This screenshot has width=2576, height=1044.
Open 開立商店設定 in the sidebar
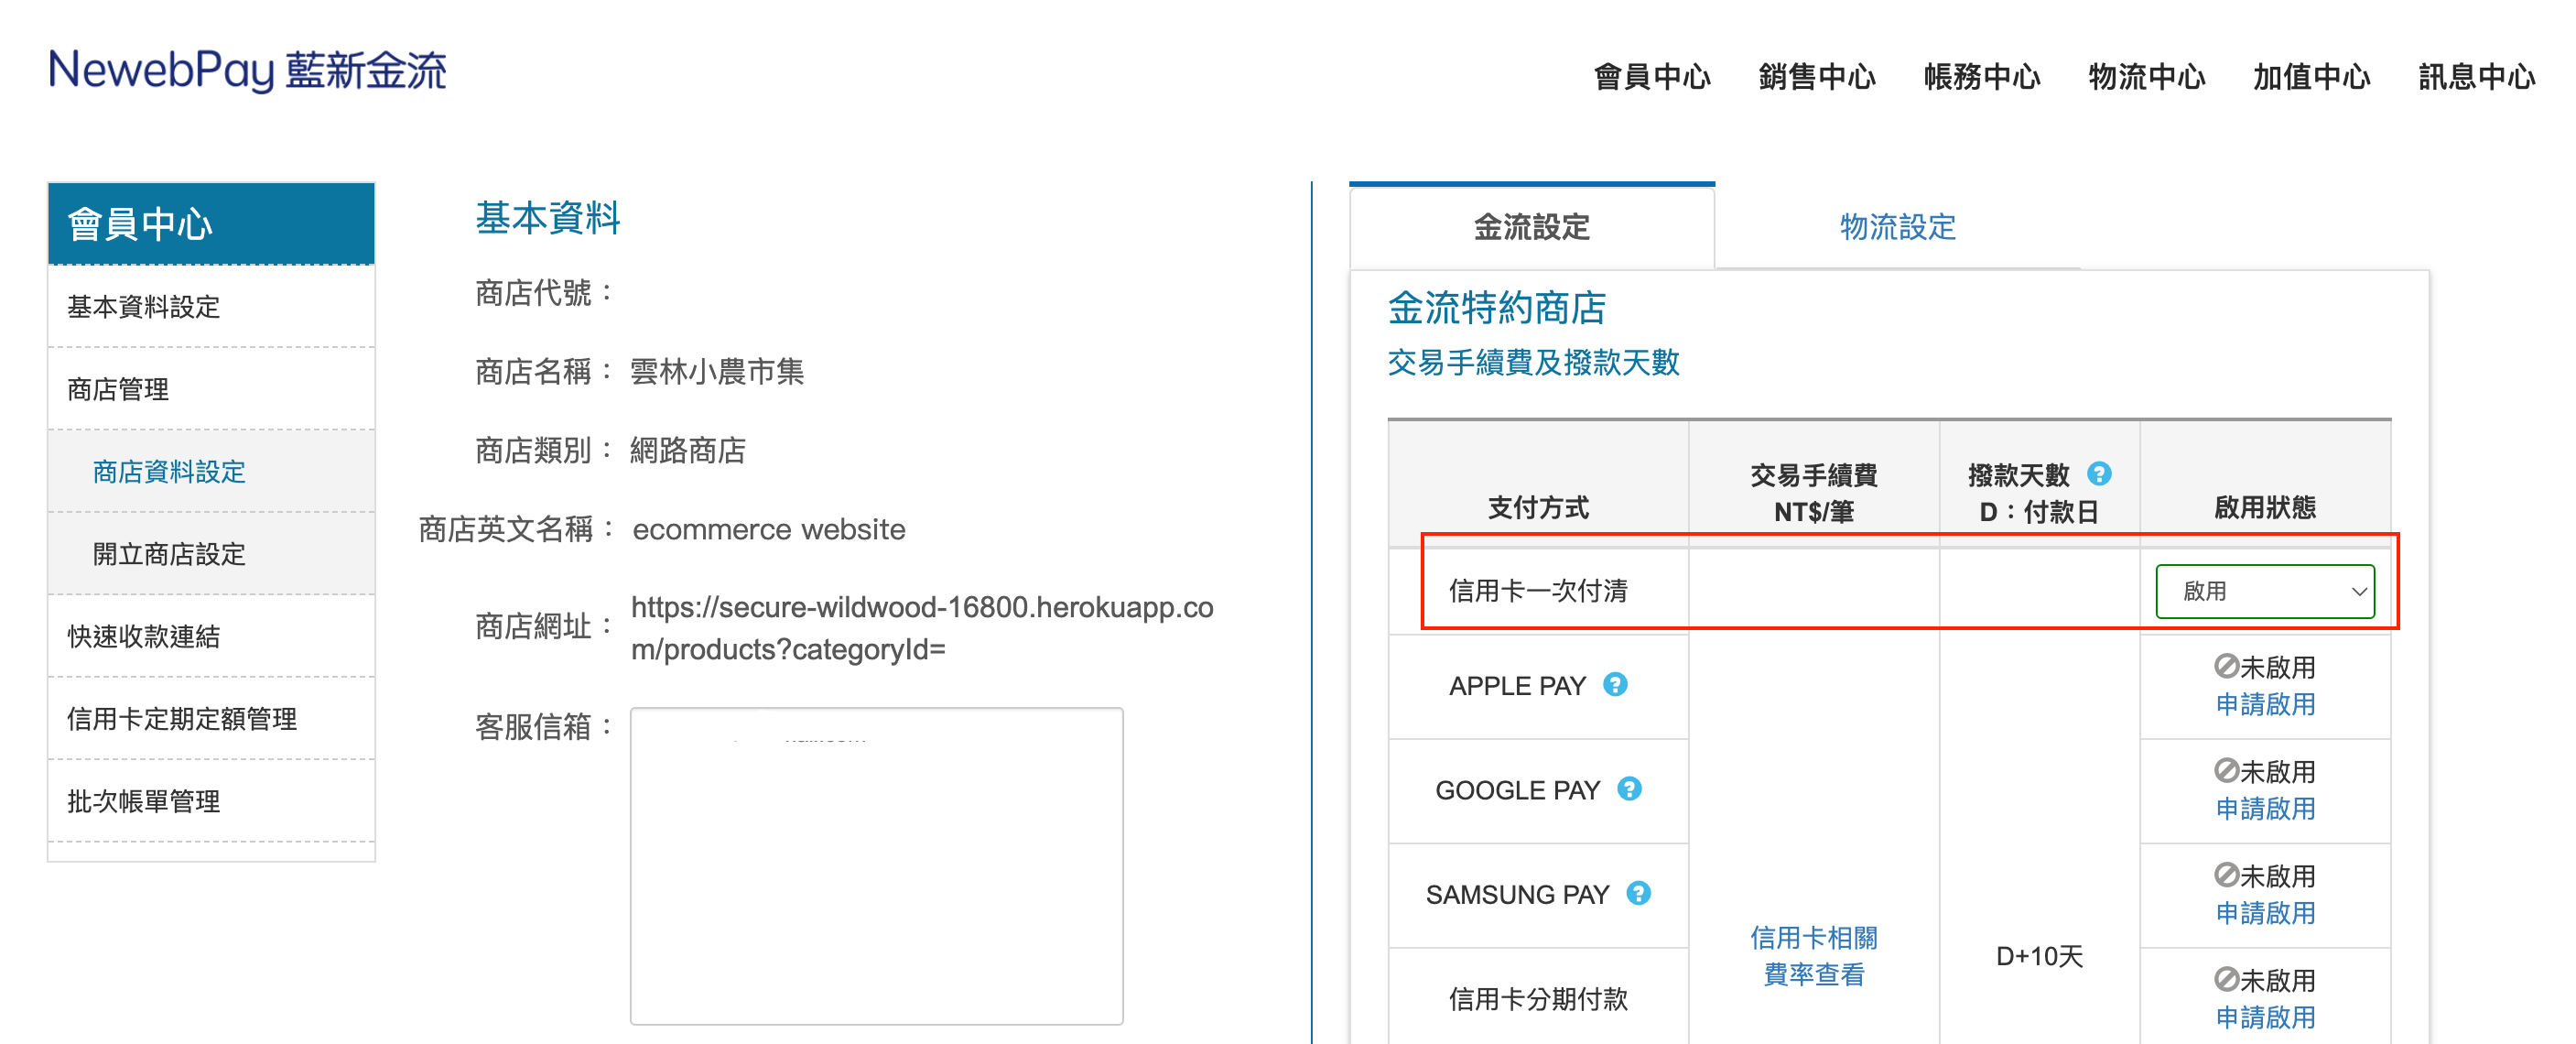tap(169, 554)
